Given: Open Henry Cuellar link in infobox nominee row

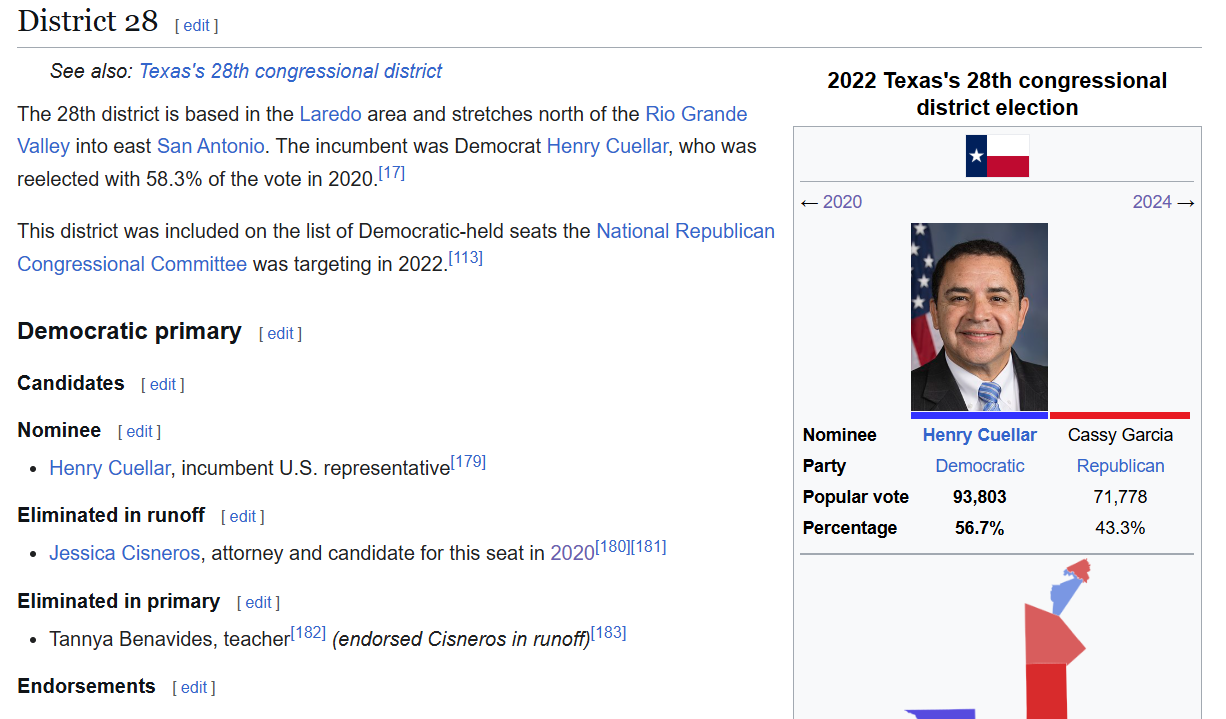Looking at the screenshot, I should [x=980, y=435].
